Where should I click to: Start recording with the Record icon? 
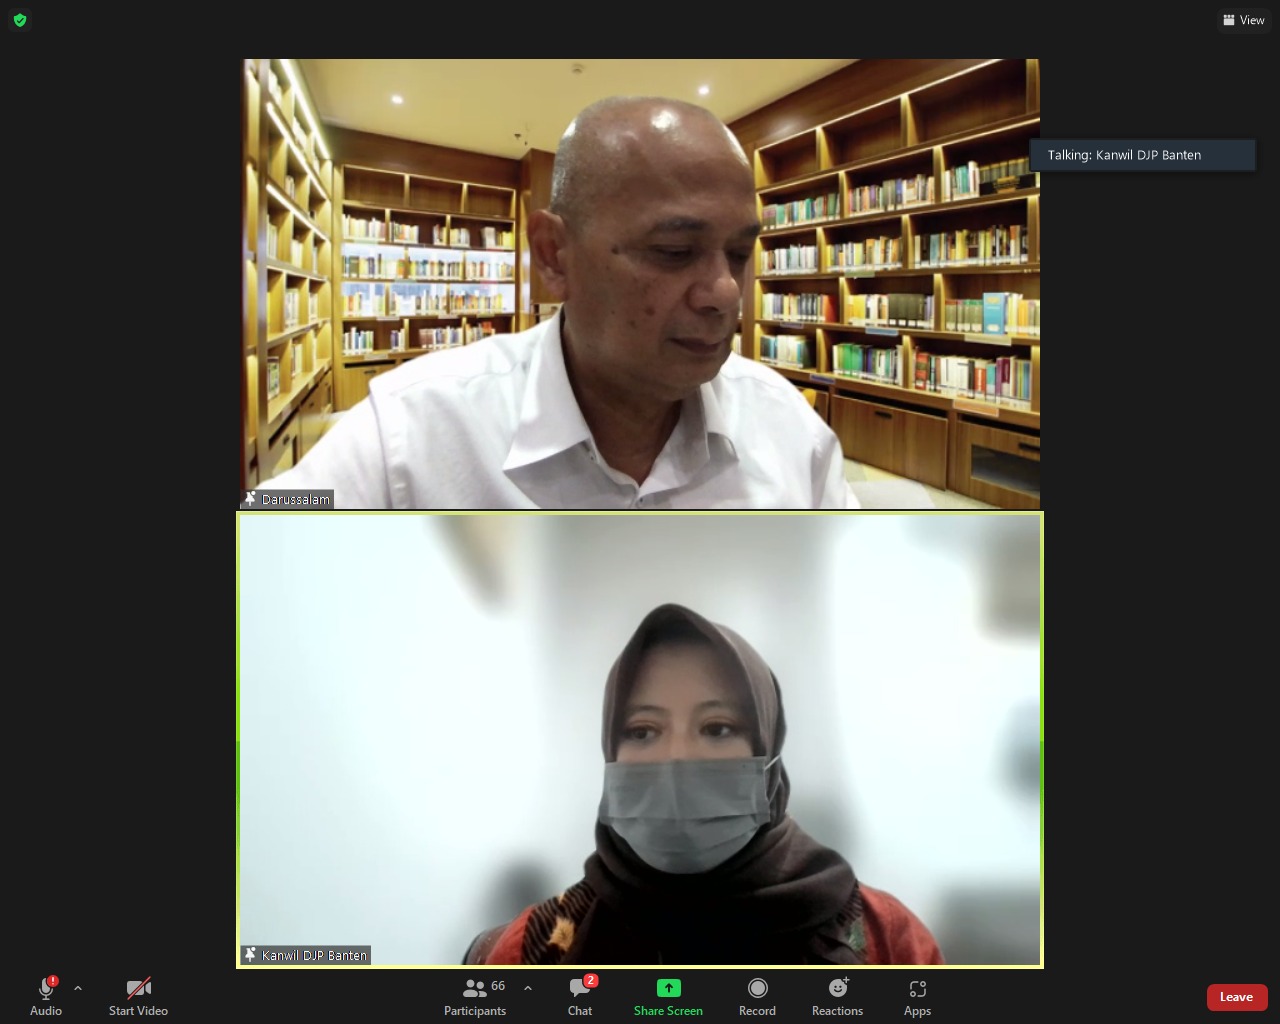(757, 989)
